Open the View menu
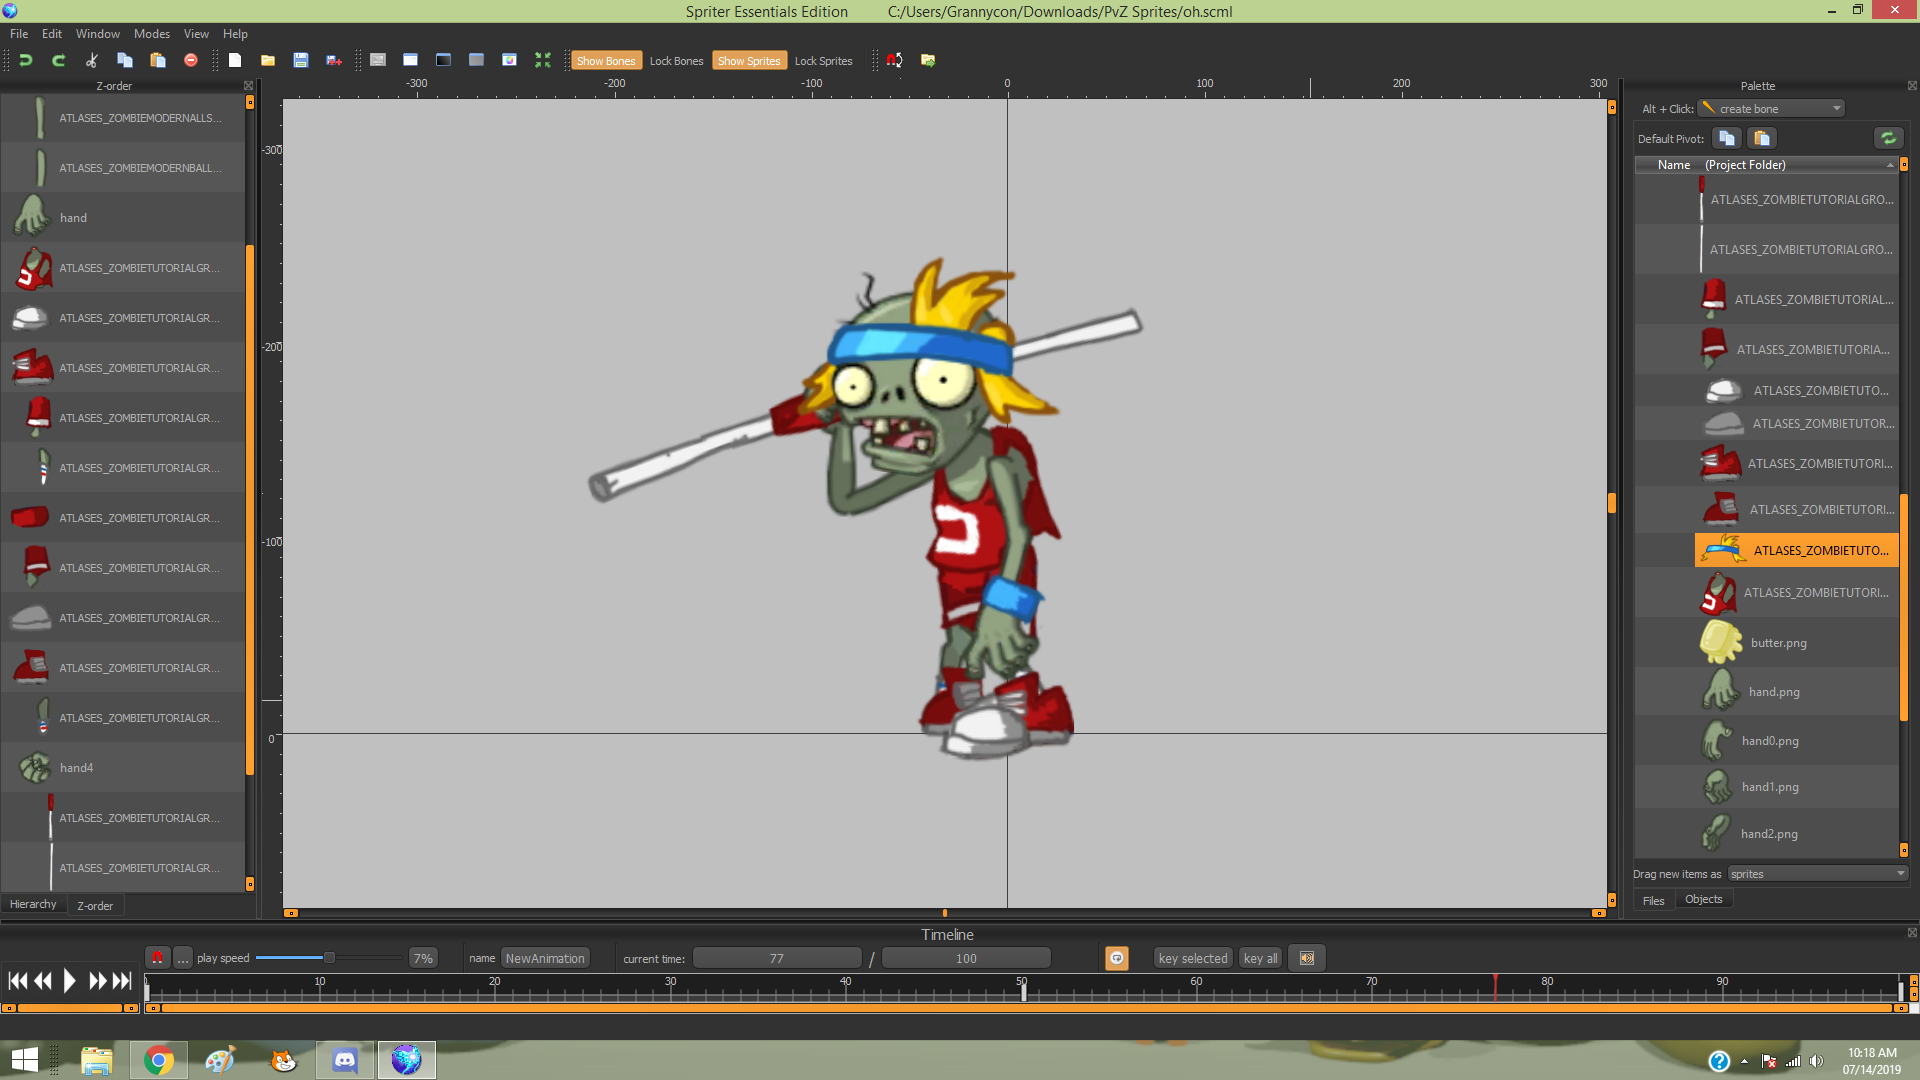This screenshot has height=1080, width=1920. (x=196, y=34)
